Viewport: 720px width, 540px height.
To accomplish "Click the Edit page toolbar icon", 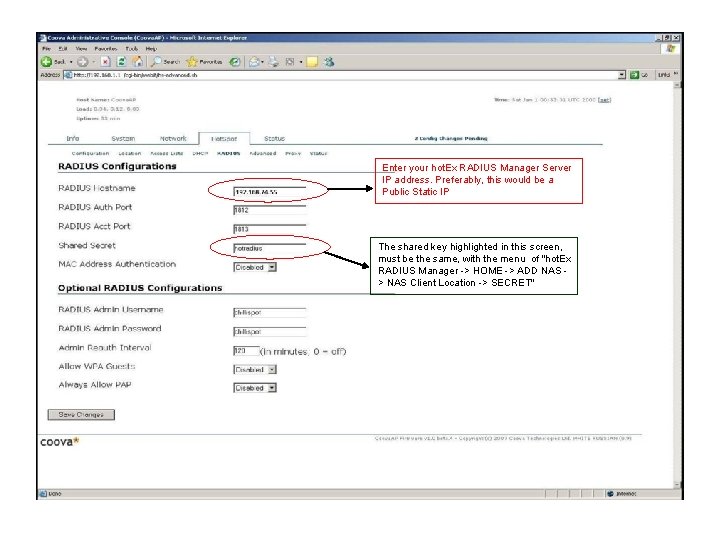I will [x=290, y=62].
